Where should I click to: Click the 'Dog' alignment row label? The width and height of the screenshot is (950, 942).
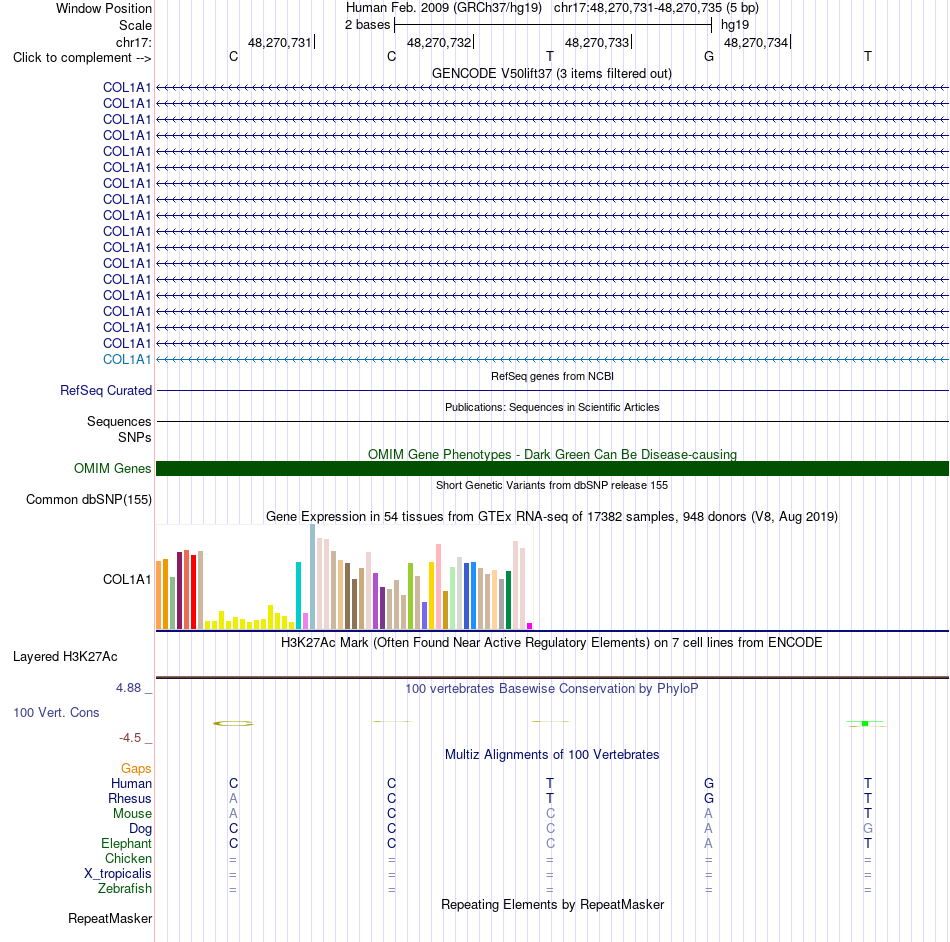pyautogui.click(x=140, y=829)
